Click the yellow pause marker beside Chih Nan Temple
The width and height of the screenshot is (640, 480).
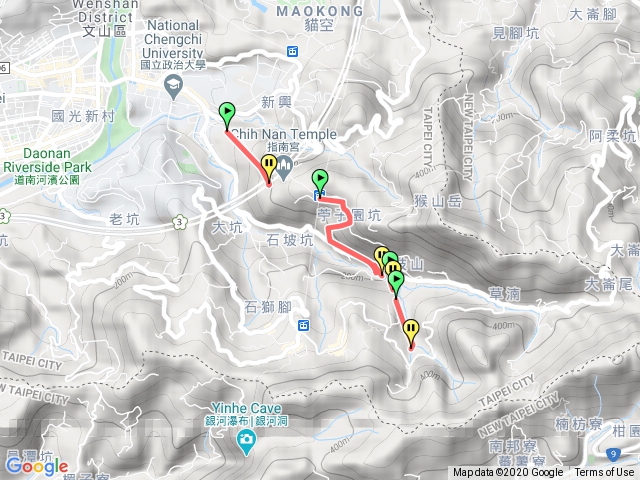coord(269,168)
